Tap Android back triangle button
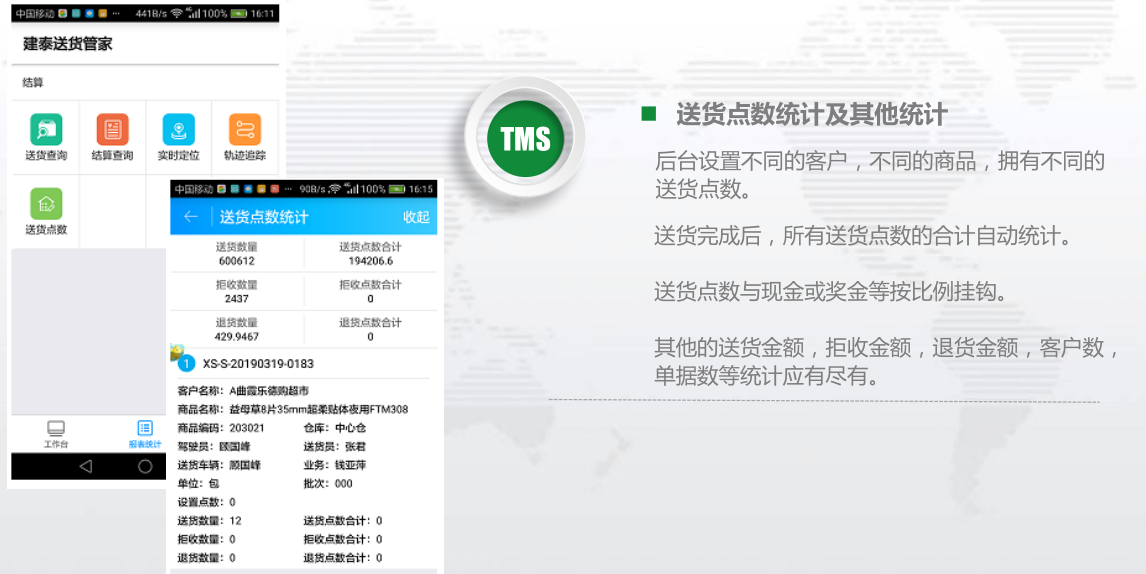Viewport: 1146px width, 574px height. (86, 466)
